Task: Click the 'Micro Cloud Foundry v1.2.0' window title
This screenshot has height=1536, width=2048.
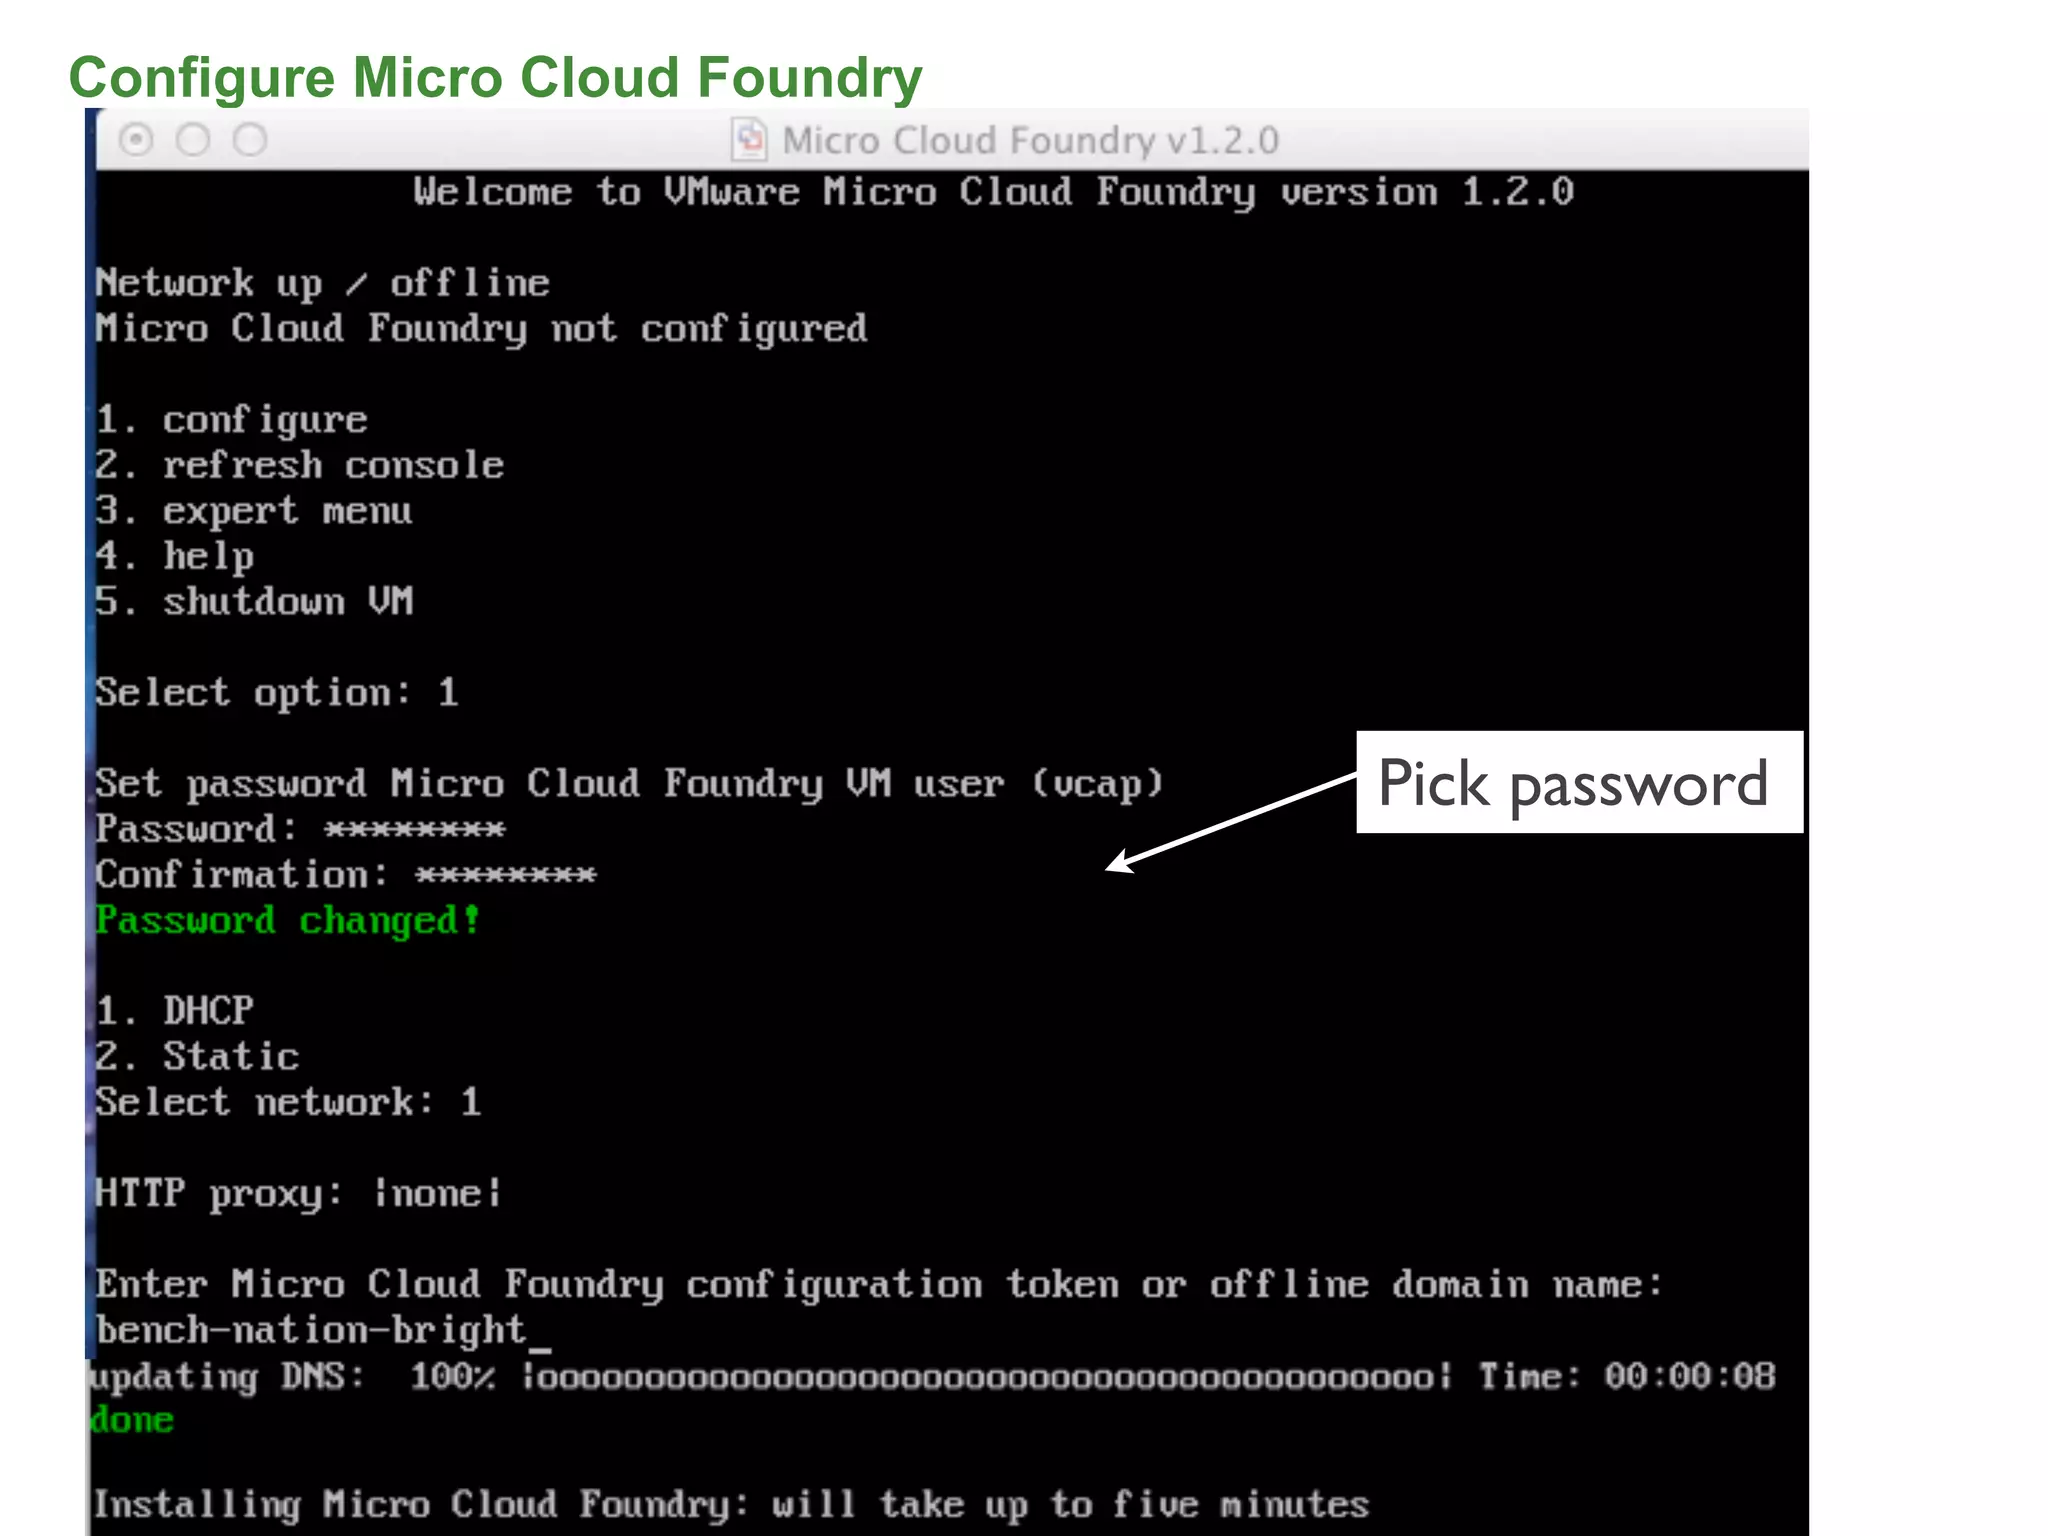Action: click(1030, 141)
